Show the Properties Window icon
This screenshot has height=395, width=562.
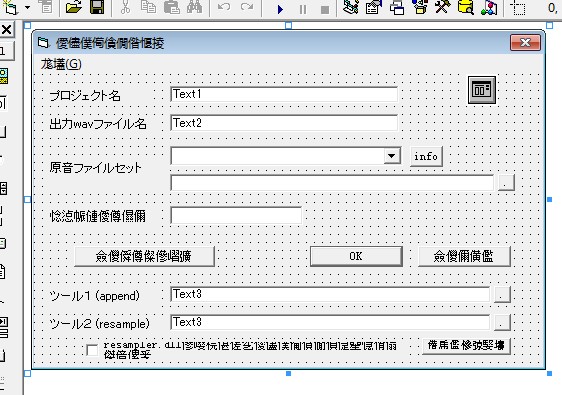373,7
